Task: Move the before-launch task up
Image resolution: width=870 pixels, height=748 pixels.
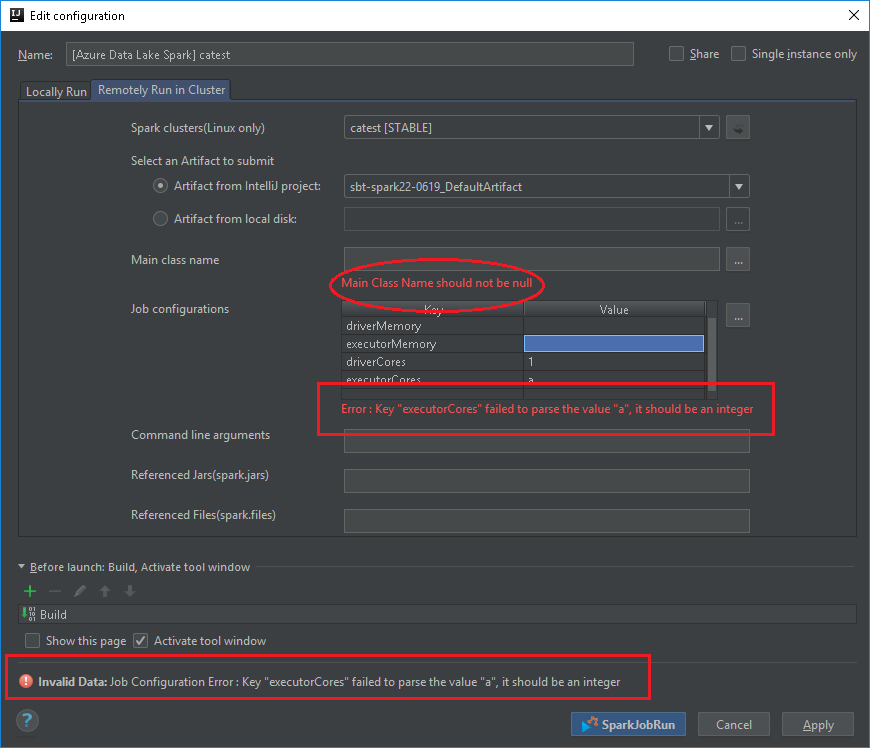Action: (104, 591)
